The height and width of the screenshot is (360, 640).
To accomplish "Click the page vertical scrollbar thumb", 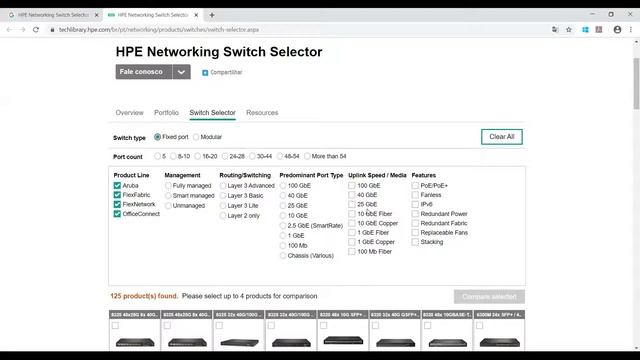I will [636, 83].
